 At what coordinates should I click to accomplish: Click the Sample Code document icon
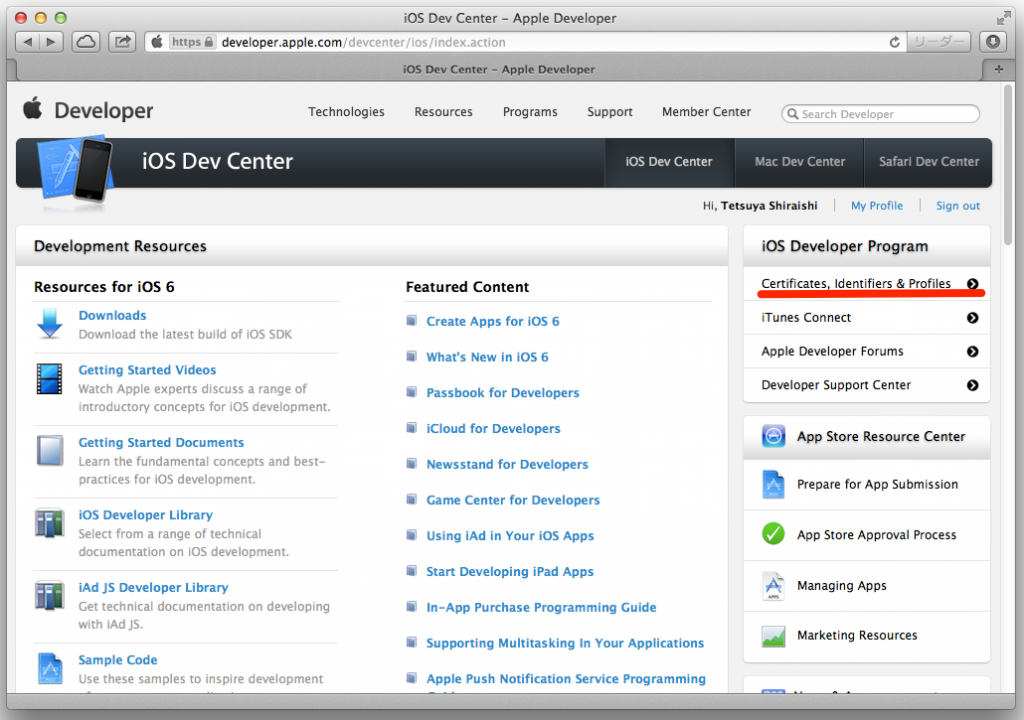point(50,668)
